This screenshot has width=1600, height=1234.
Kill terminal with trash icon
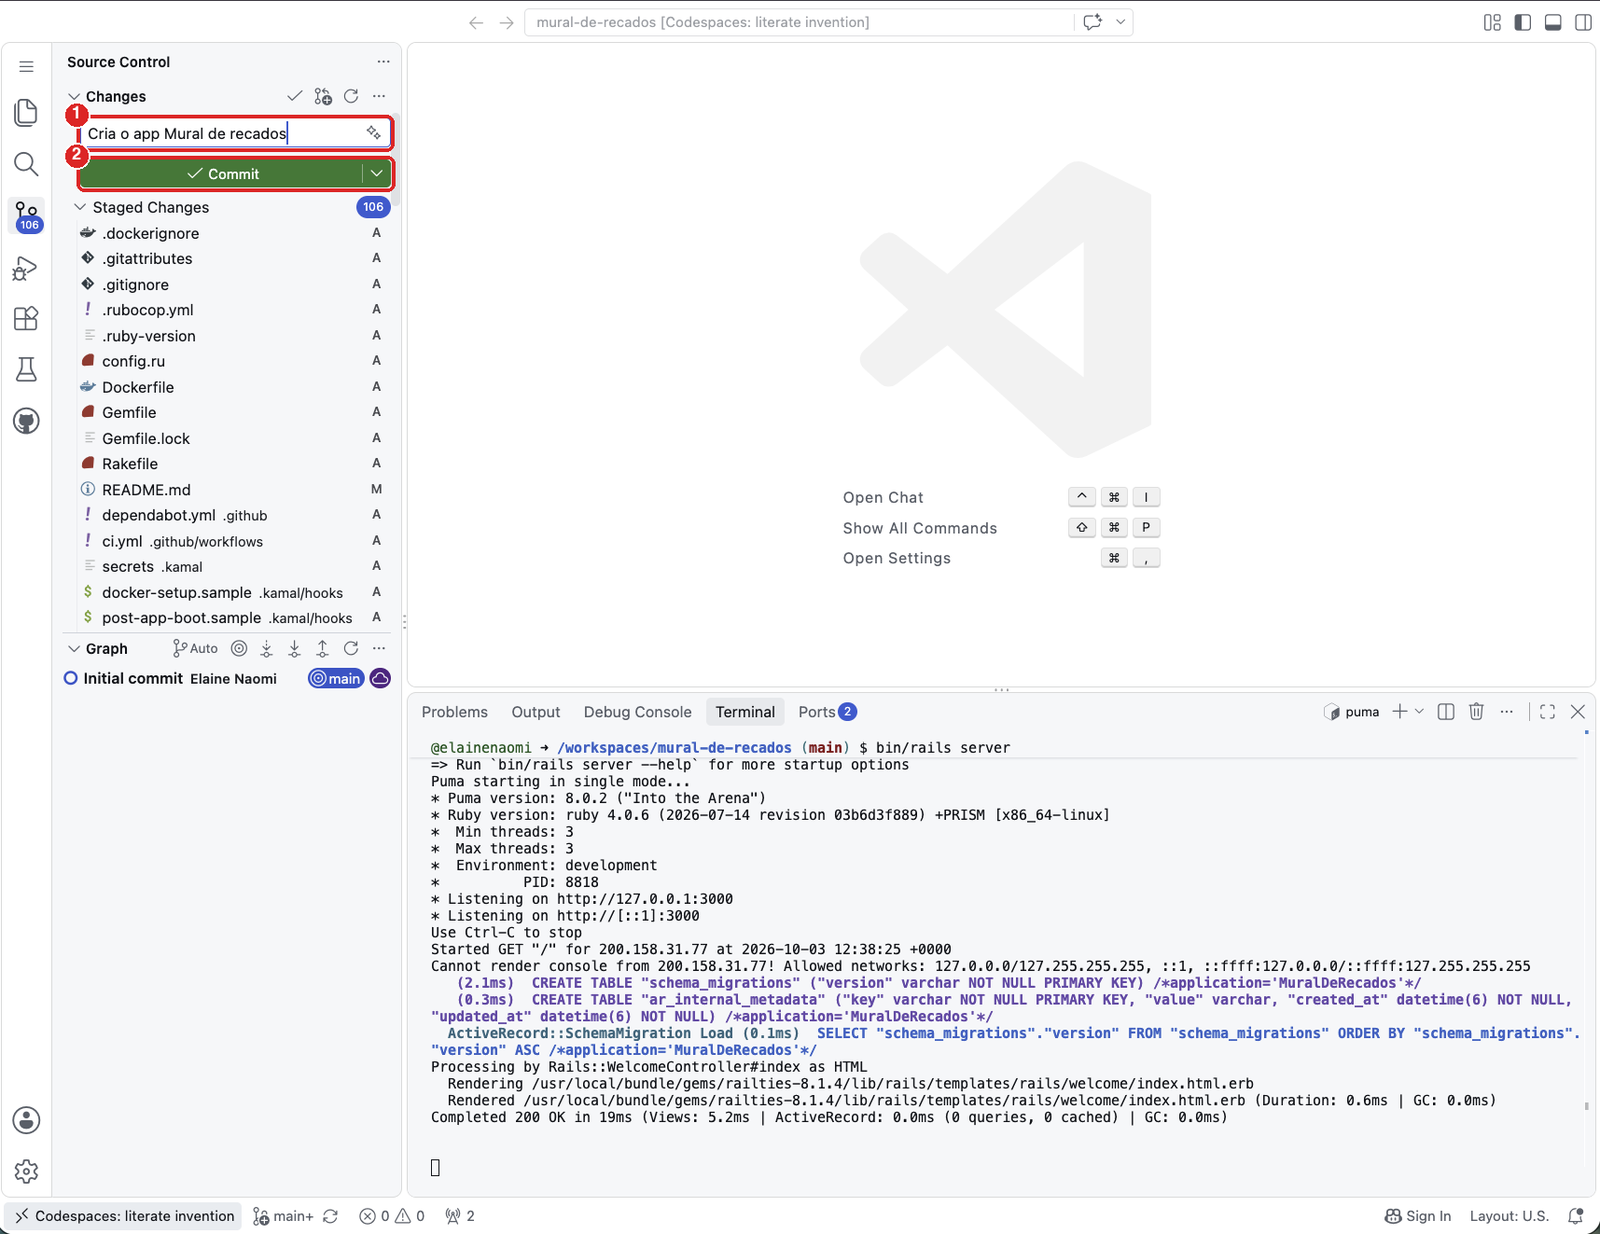1476,712
